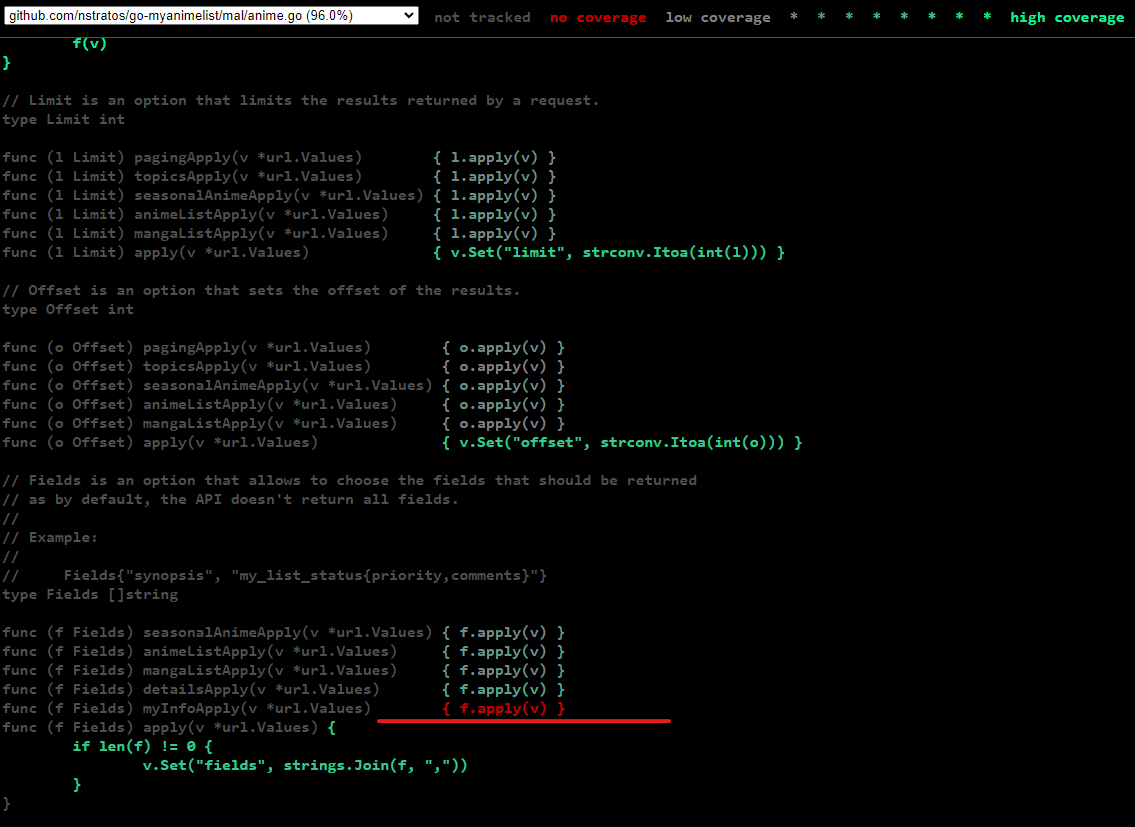Click the green 'high coverage' legend label
Viewport: 1135px width, 827px height.
(x=1067, y=17)
